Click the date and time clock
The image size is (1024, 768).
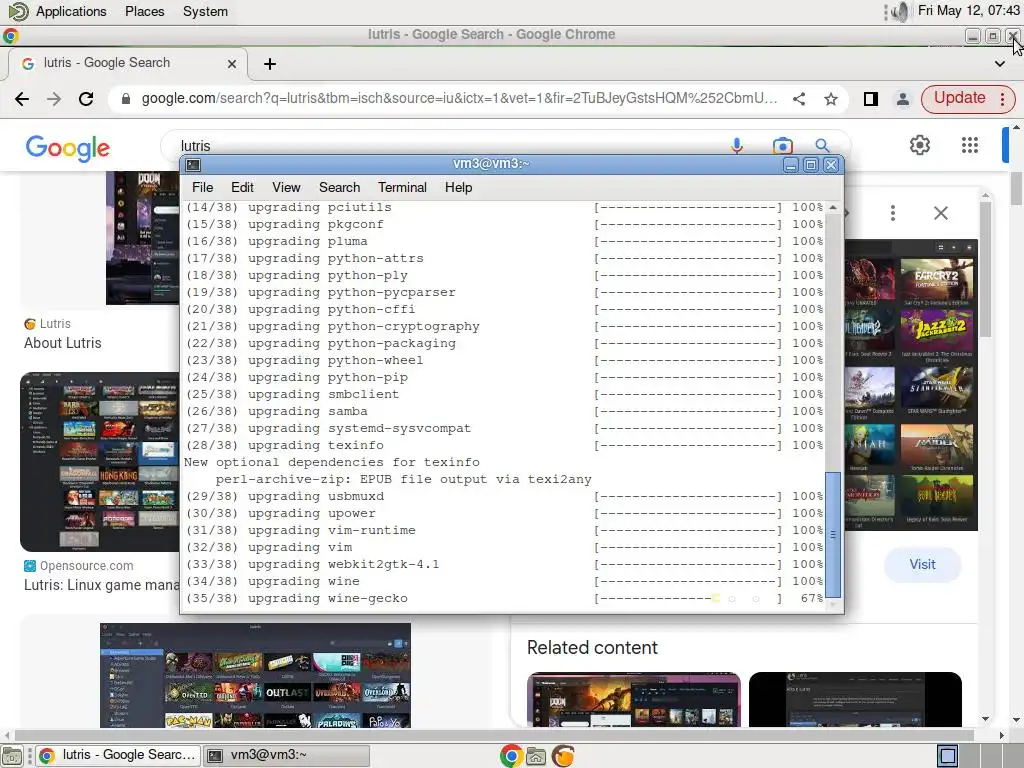coord(968,10)
